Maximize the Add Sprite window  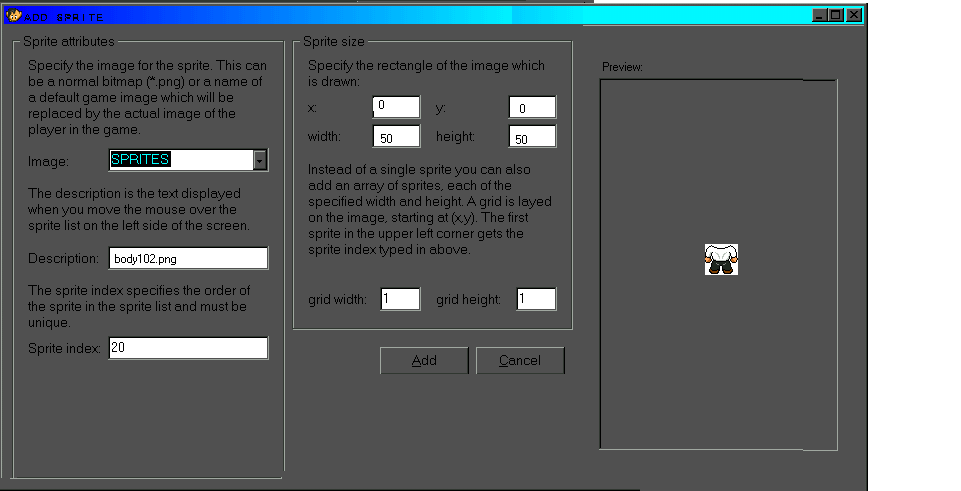[x=836, y=15]
